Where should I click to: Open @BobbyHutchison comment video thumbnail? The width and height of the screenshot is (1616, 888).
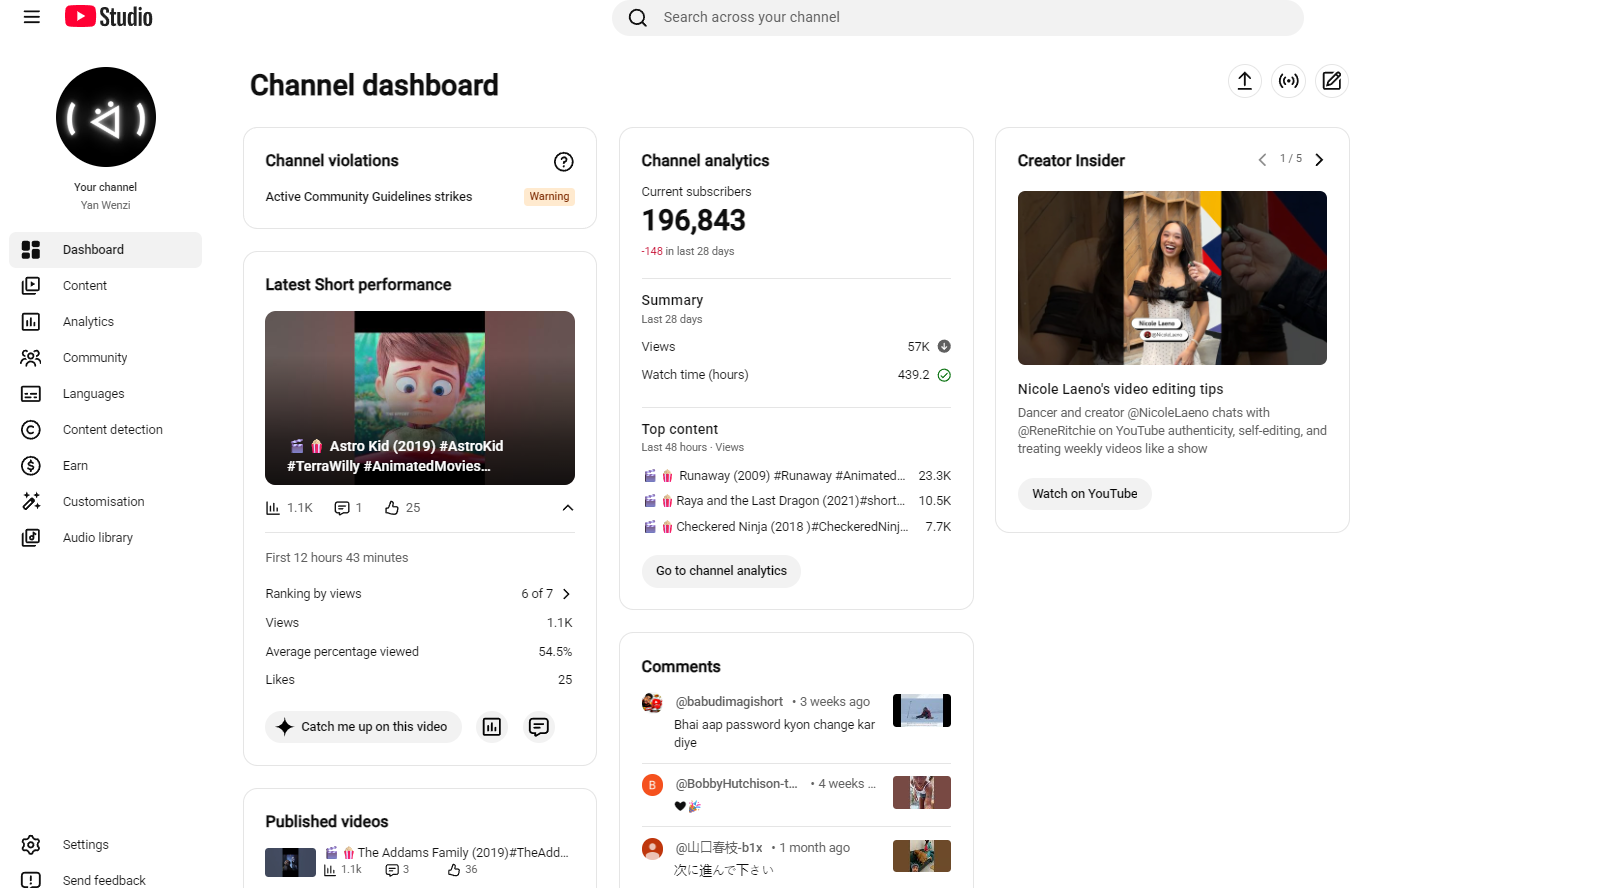(x=922, y=792)
